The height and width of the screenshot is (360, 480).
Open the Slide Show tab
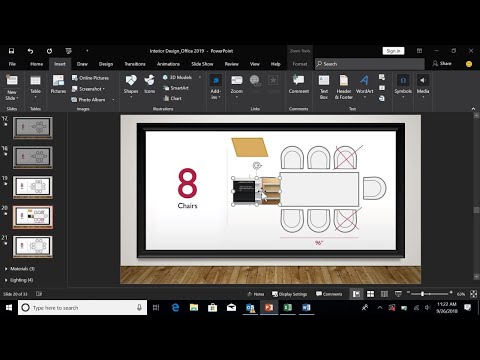coord(202,64)
